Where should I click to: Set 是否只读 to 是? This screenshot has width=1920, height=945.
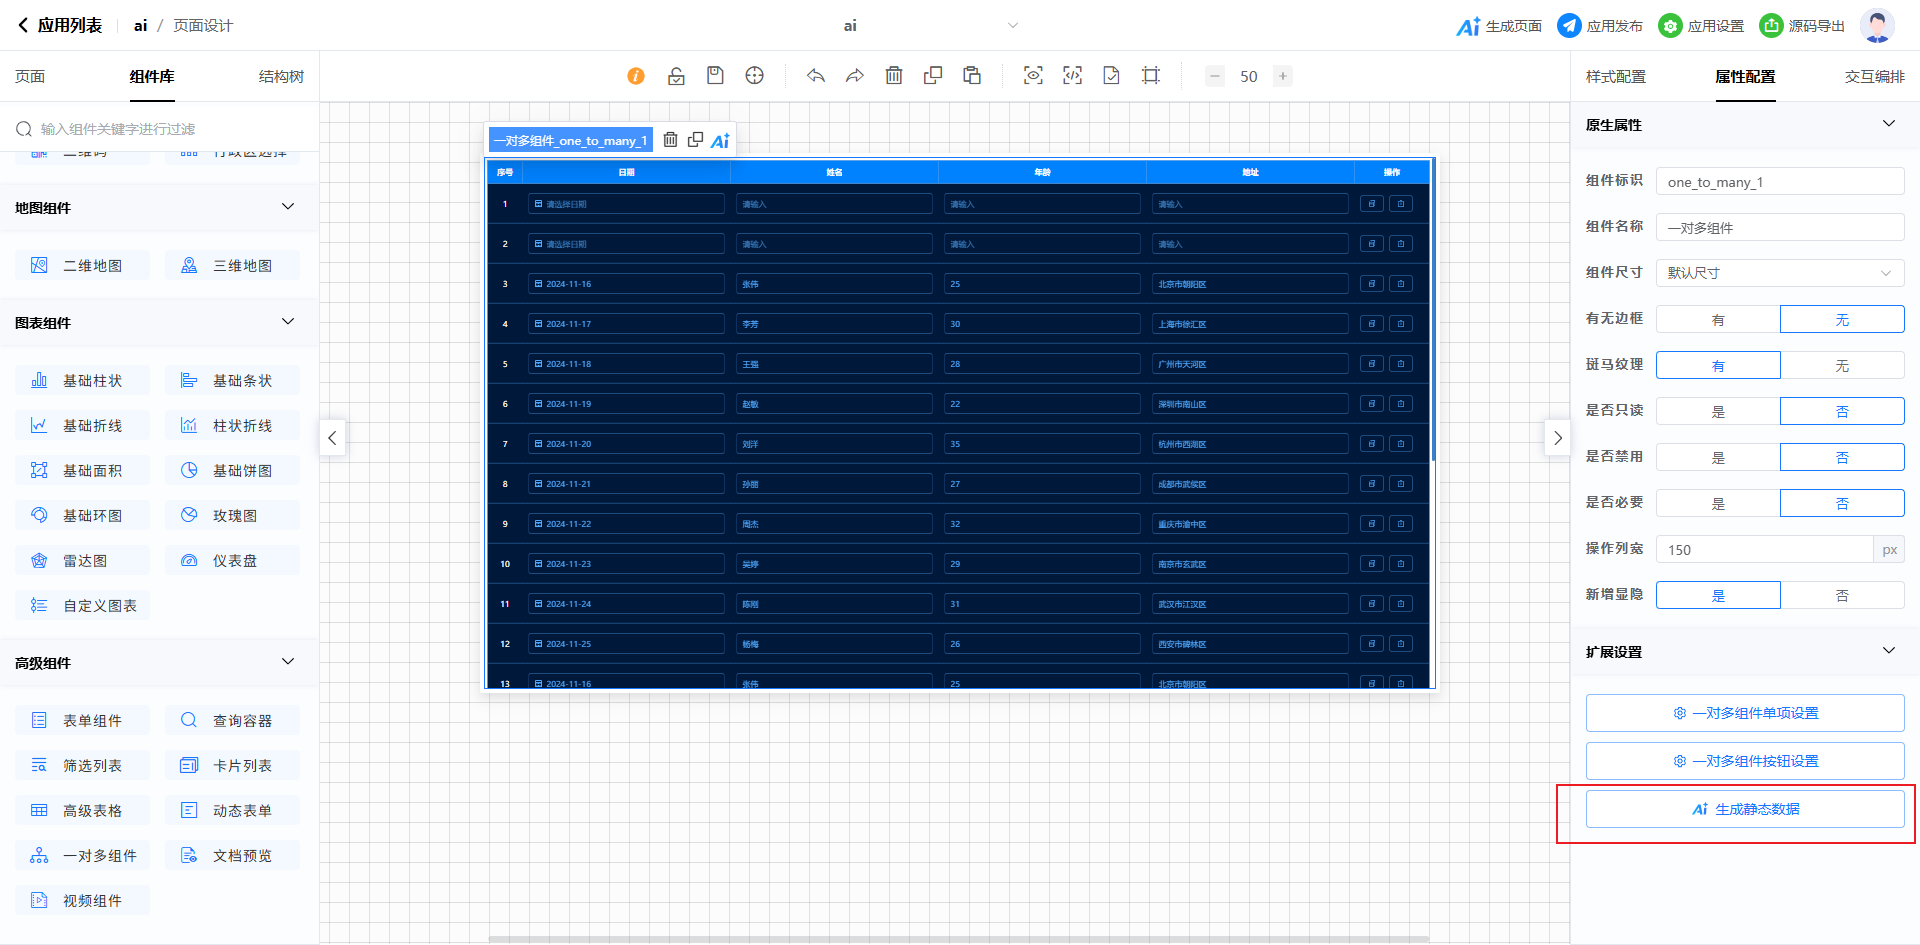[1718, 412]
